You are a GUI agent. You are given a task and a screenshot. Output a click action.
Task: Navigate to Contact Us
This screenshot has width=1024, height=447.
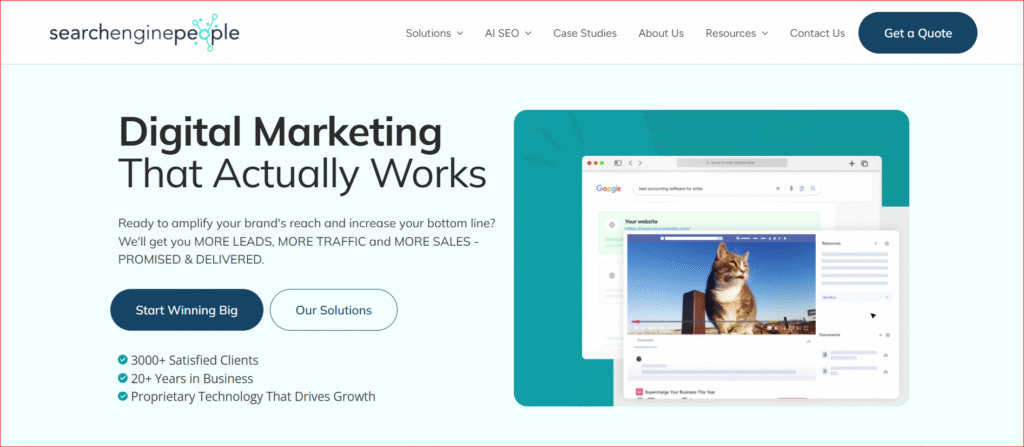pos(817,33)
